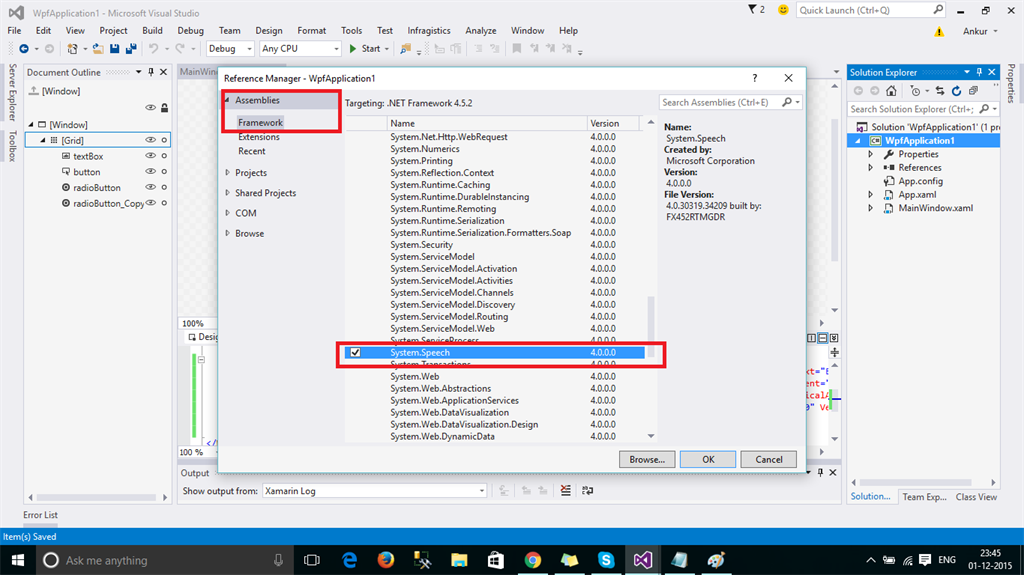Image resolution: width=1024 pixels, height=575 pixels.
Task: Expand MainWindow.xaml node in Solution Explorer
Action: click(871, 208)
